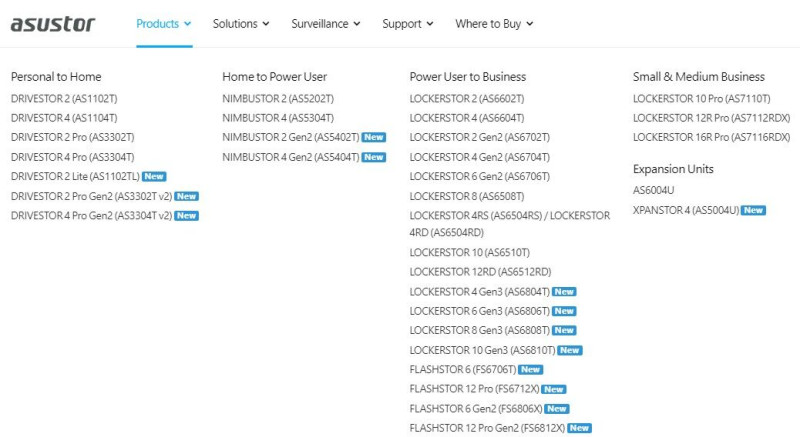Image resolution: width=800 pixels, height=437 pixels.
Task: Click the Expansion Units heading
Action: tap(673, 169)
